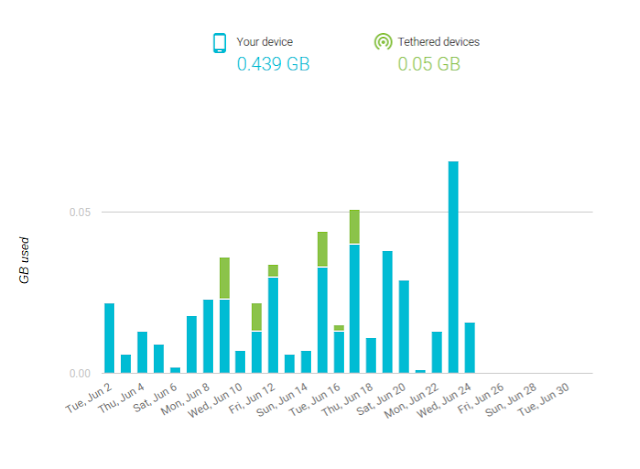640x469 pixels.
Task: Click the 0.05 GB tethered usage value
Action: pyautogui.click(x=429, y=64)
